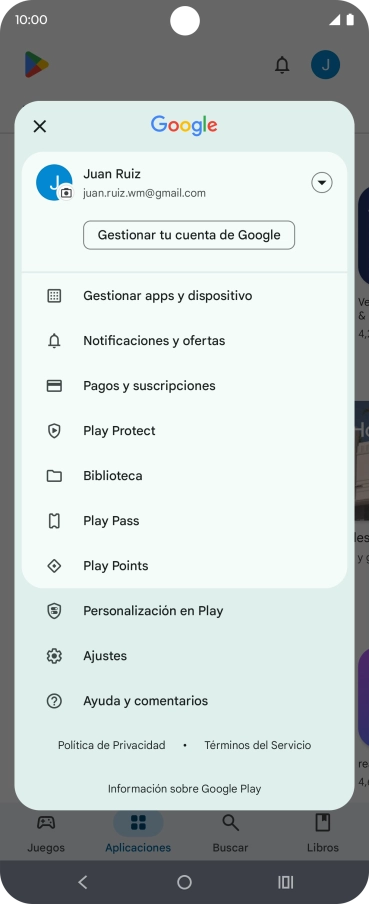
Task: Tap the Notificaciones y ofertas bell icon
Action: pos(54,341)
